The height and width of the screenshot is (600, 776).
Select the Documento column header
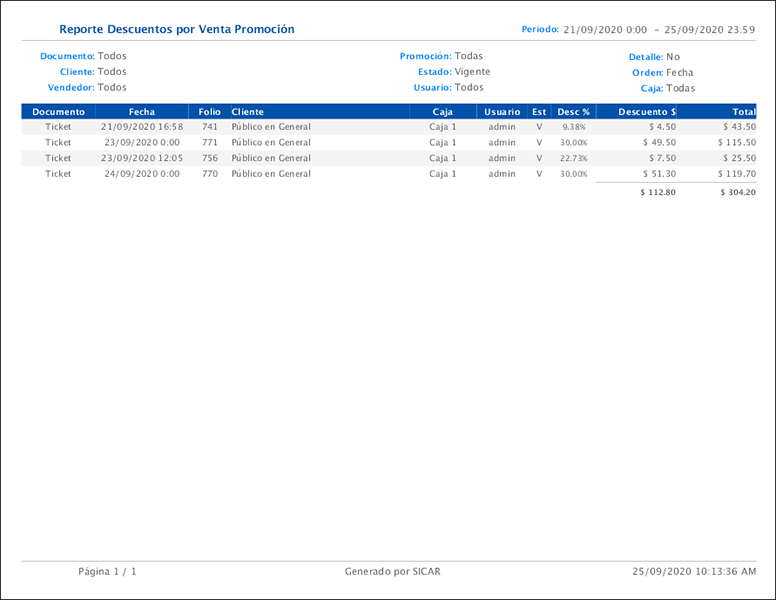point(58,112)
